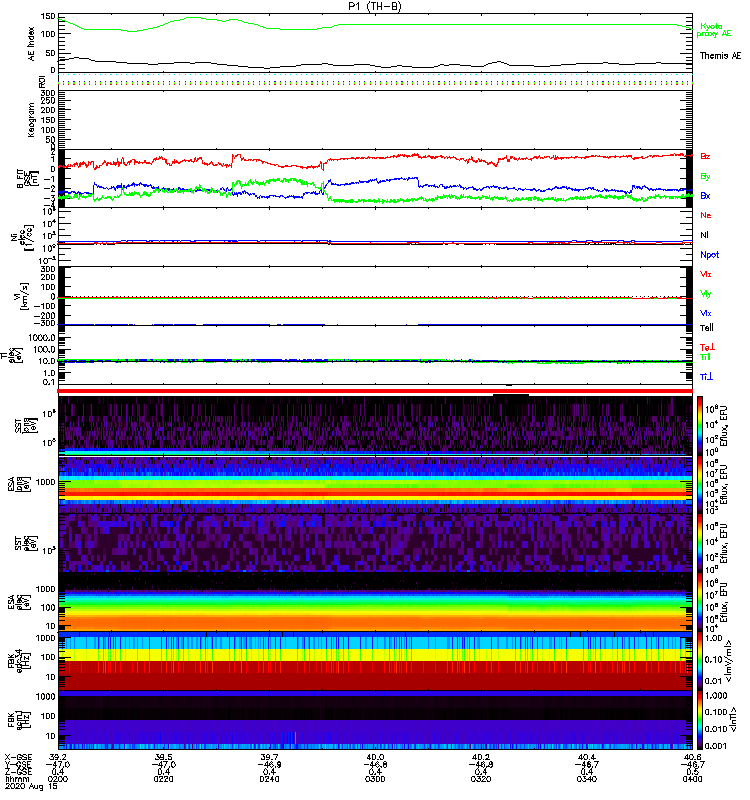This screenshot has width=750, height=800.
Task: Select the red Ne legend label
Action: point(706,215)
